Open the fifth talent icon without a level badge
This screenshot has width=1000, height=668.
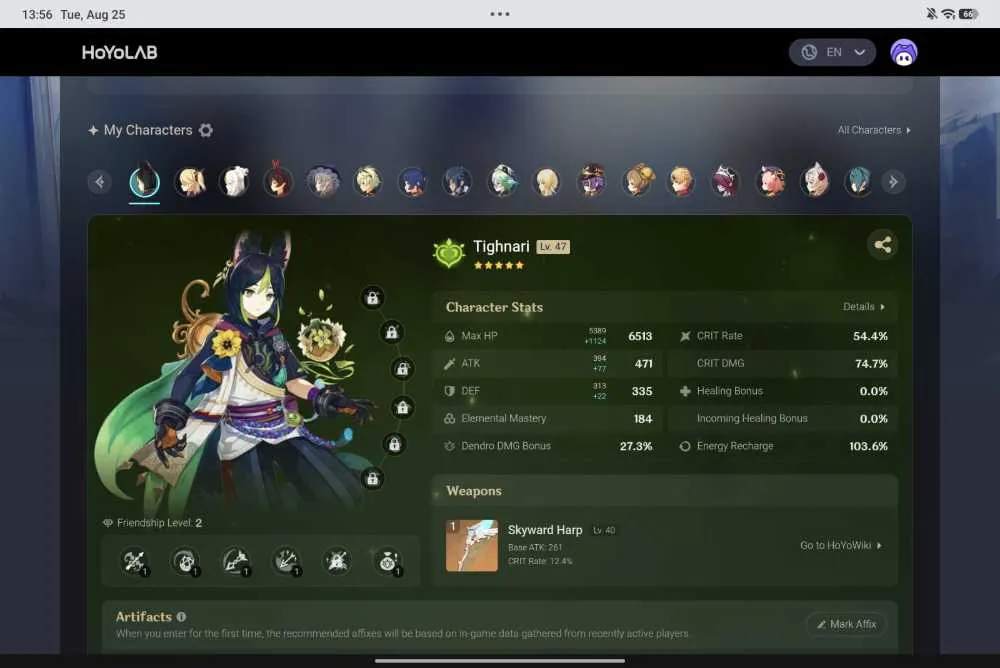337,561
